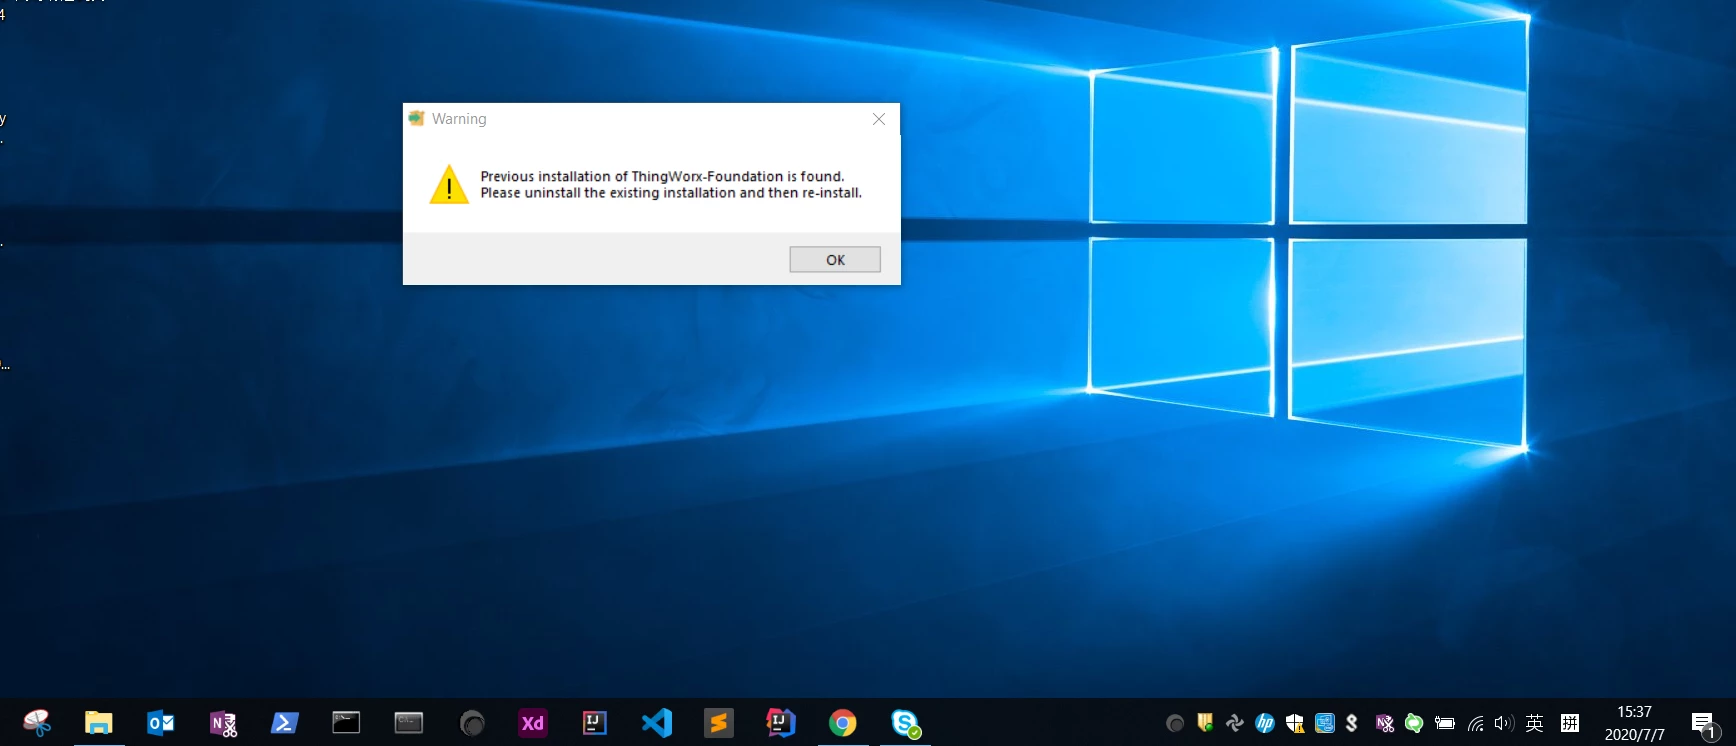The image size is (1736, 746).
Task: Click the yellow shield tray icon with green dot
Action: [1205, 722]
